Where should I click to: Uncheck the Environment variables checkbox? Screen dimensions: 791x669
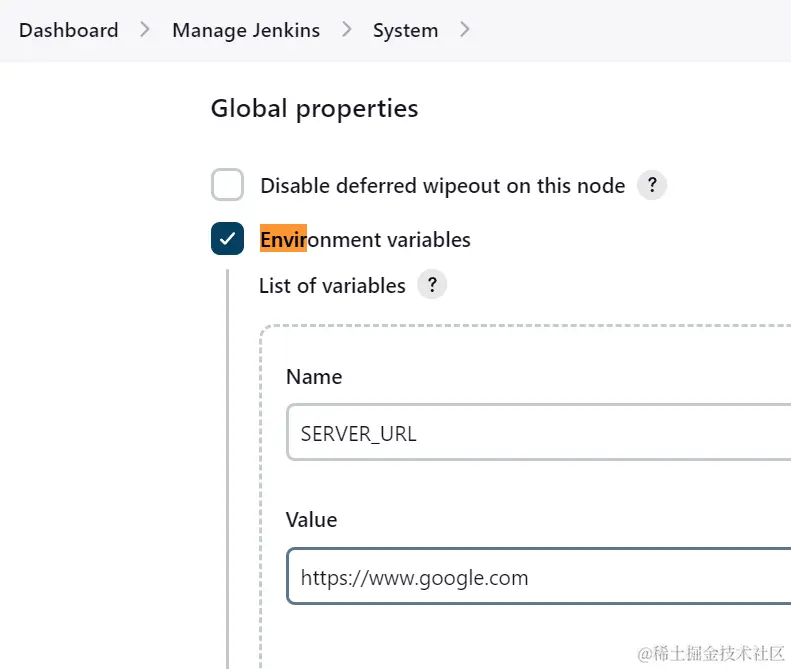click(x=228, y=239)
